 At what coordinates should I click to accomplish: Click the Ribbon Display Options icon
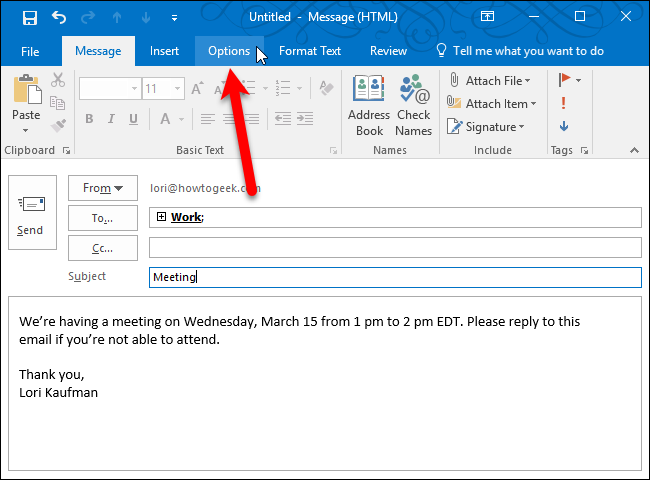tap(487, 16)
